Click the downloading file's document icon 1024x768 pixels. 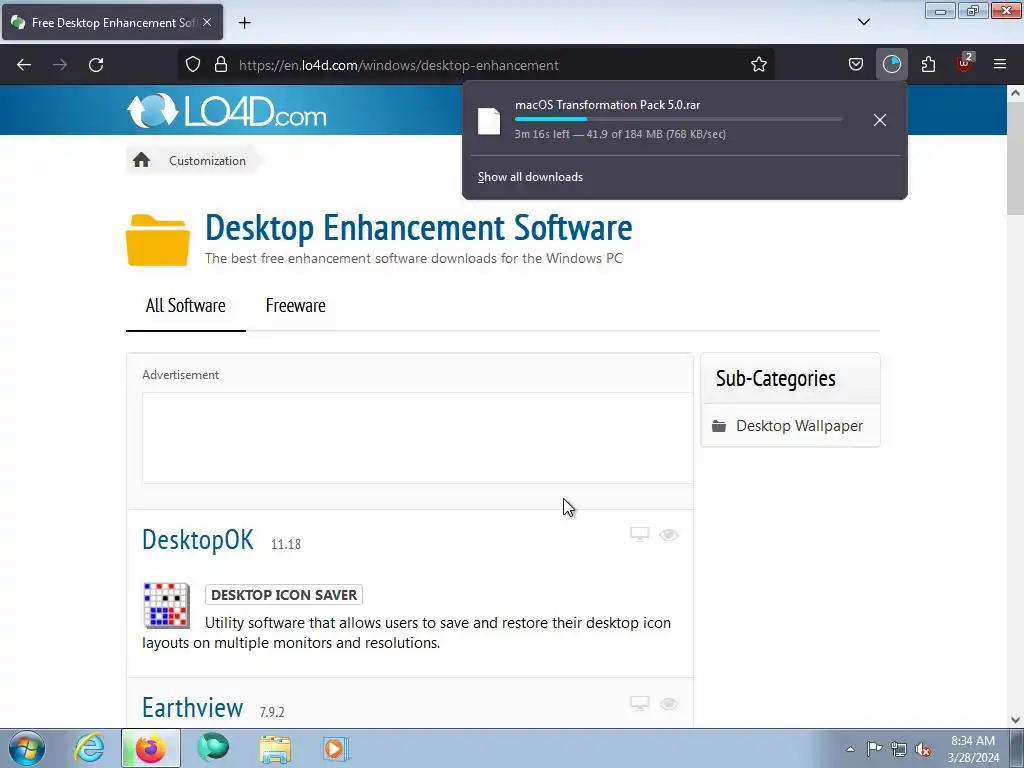[x=488, y=121]
